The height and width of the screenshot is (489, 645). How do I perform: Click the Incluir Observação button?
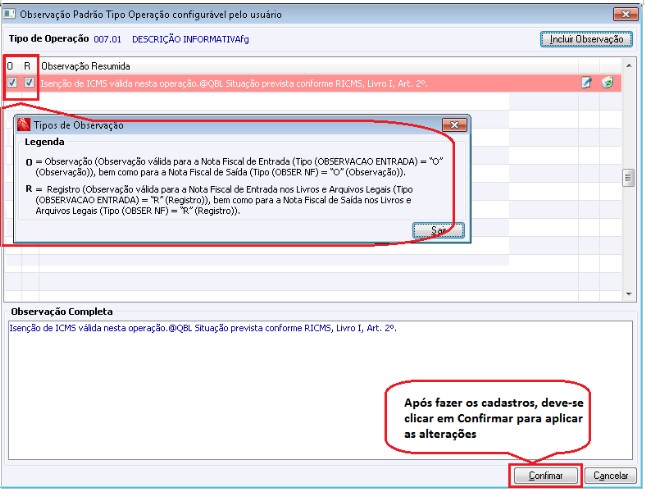[x=586, y=39]
